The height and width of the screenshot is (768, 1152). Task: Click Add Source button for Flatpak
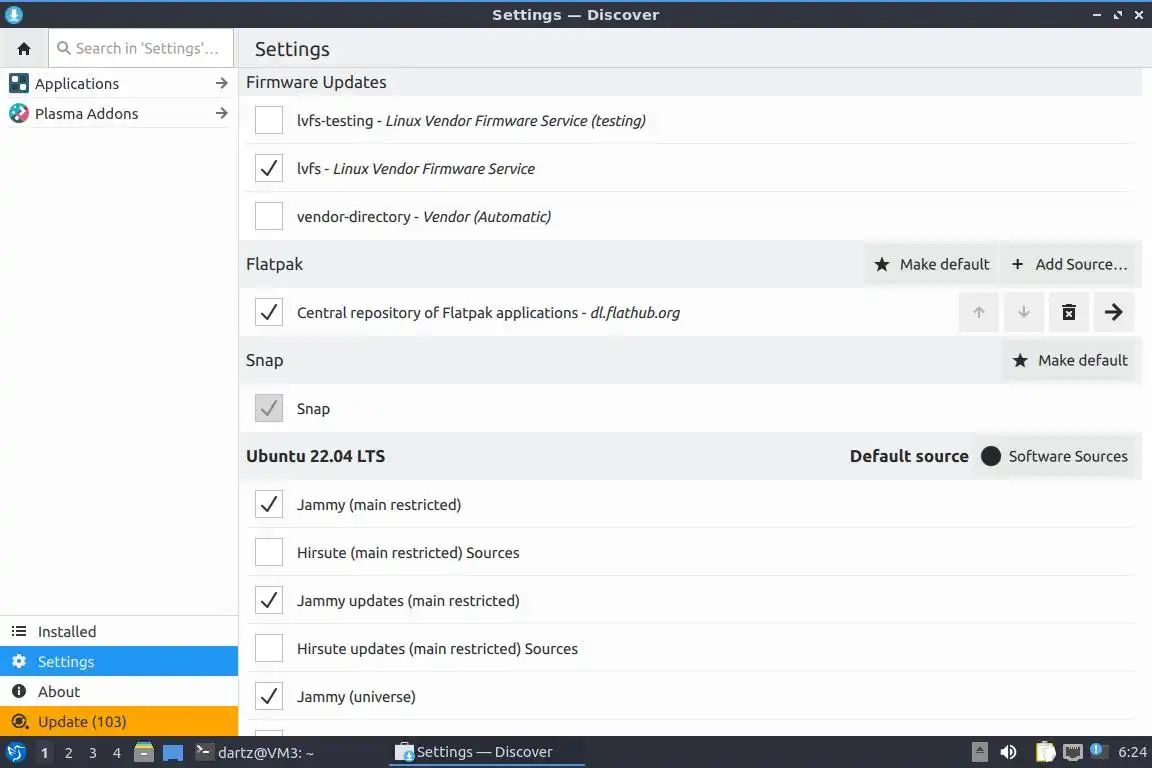coord(1069,265)
